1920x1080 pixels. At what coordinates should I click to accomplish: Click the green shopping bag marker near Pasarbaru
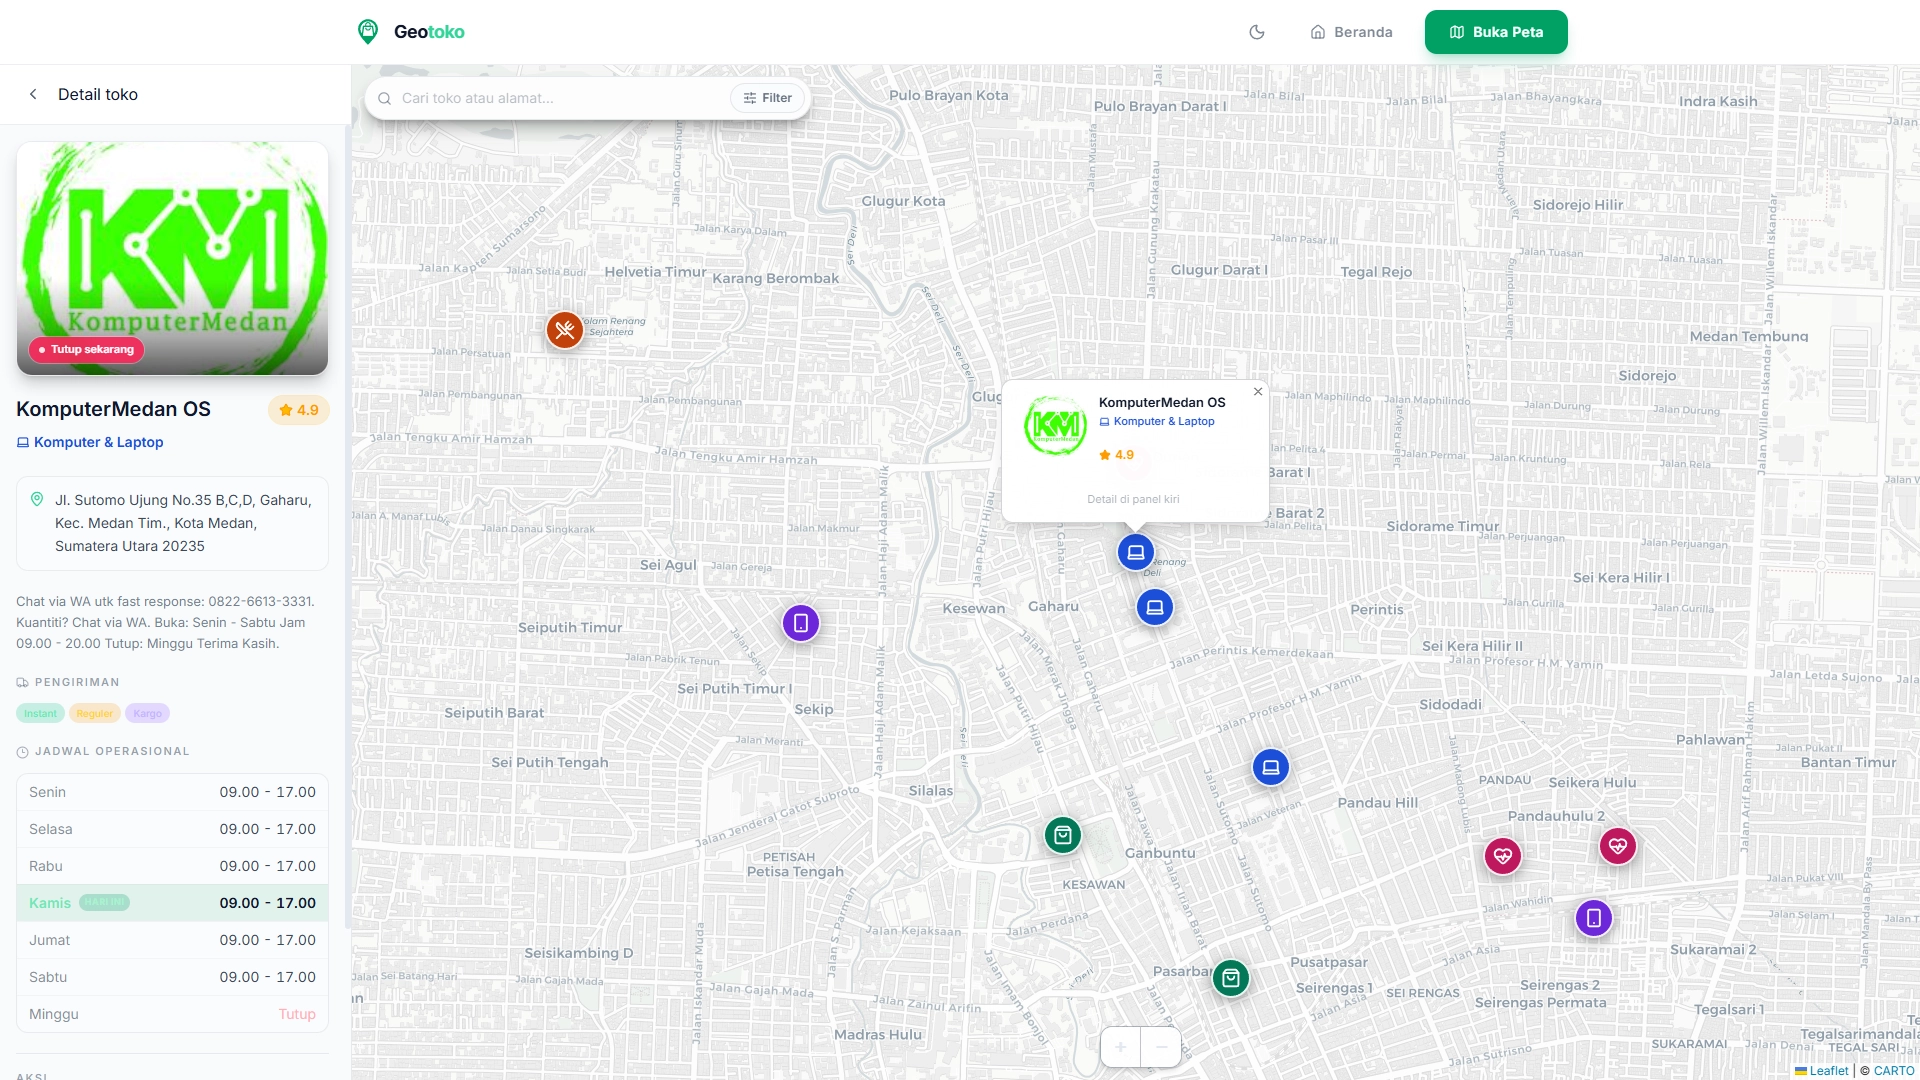[x=1231, y=978]
